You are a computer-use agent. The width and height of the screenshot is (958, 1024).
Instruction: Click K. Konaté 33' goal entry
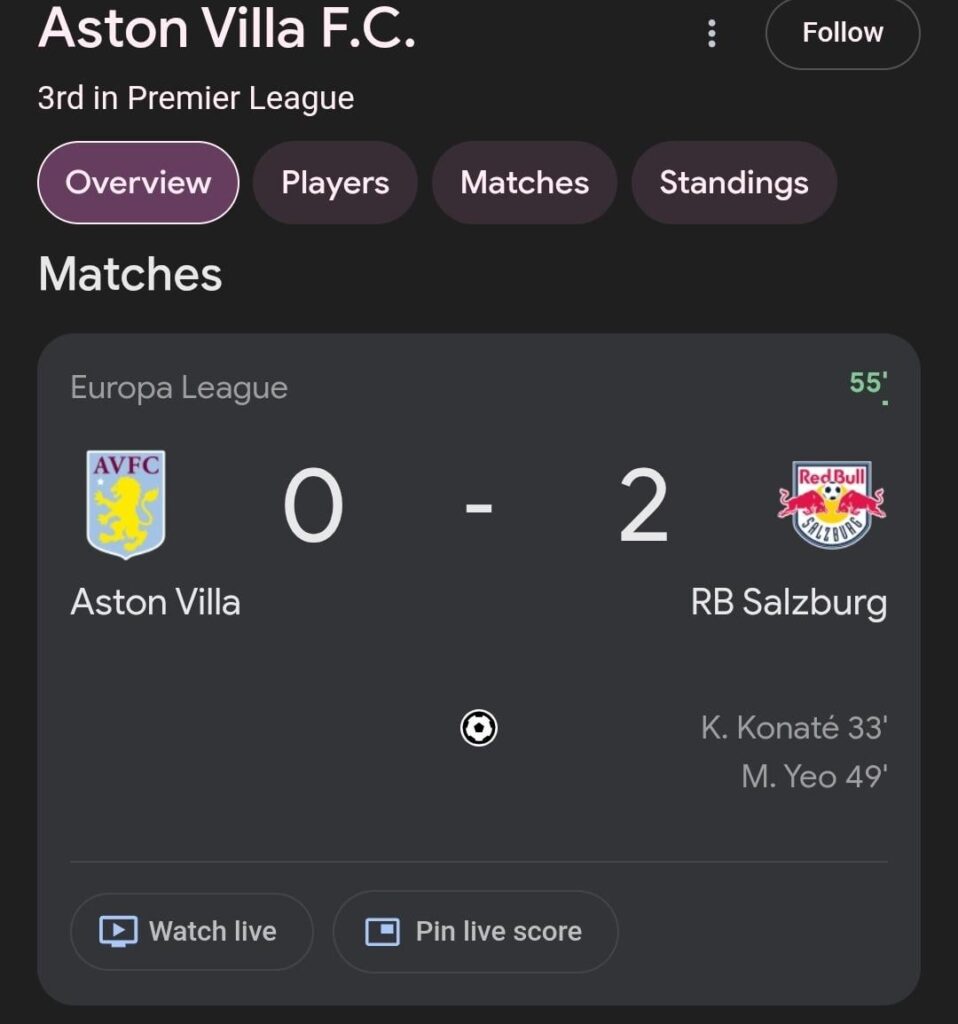coord(794,728)
